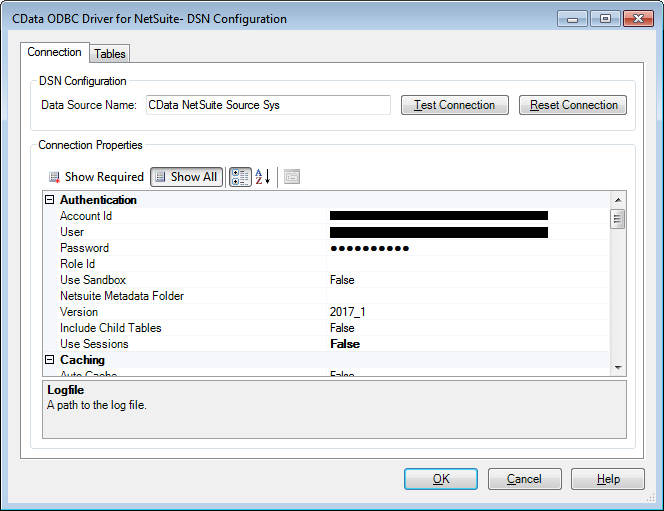664x511 pixels.
Task: Select the Connection tab
Action: [55, 53]
